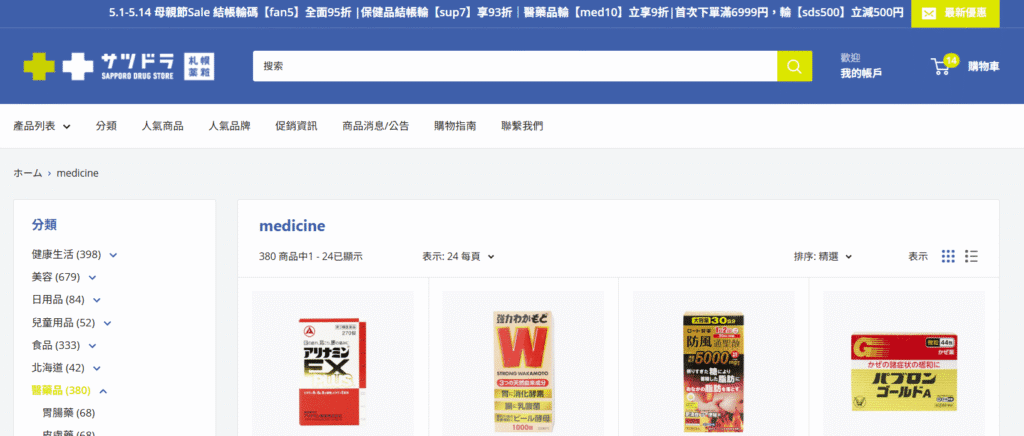Open 購物指南 menu item
This screenshot has width=1024, height=436.
coord(455,126)
